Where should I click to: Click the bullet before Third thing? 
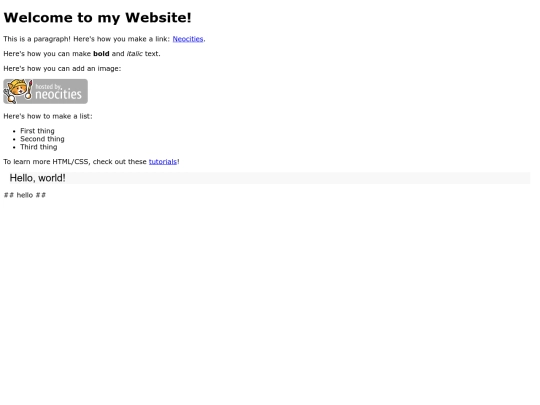[14, 147]
